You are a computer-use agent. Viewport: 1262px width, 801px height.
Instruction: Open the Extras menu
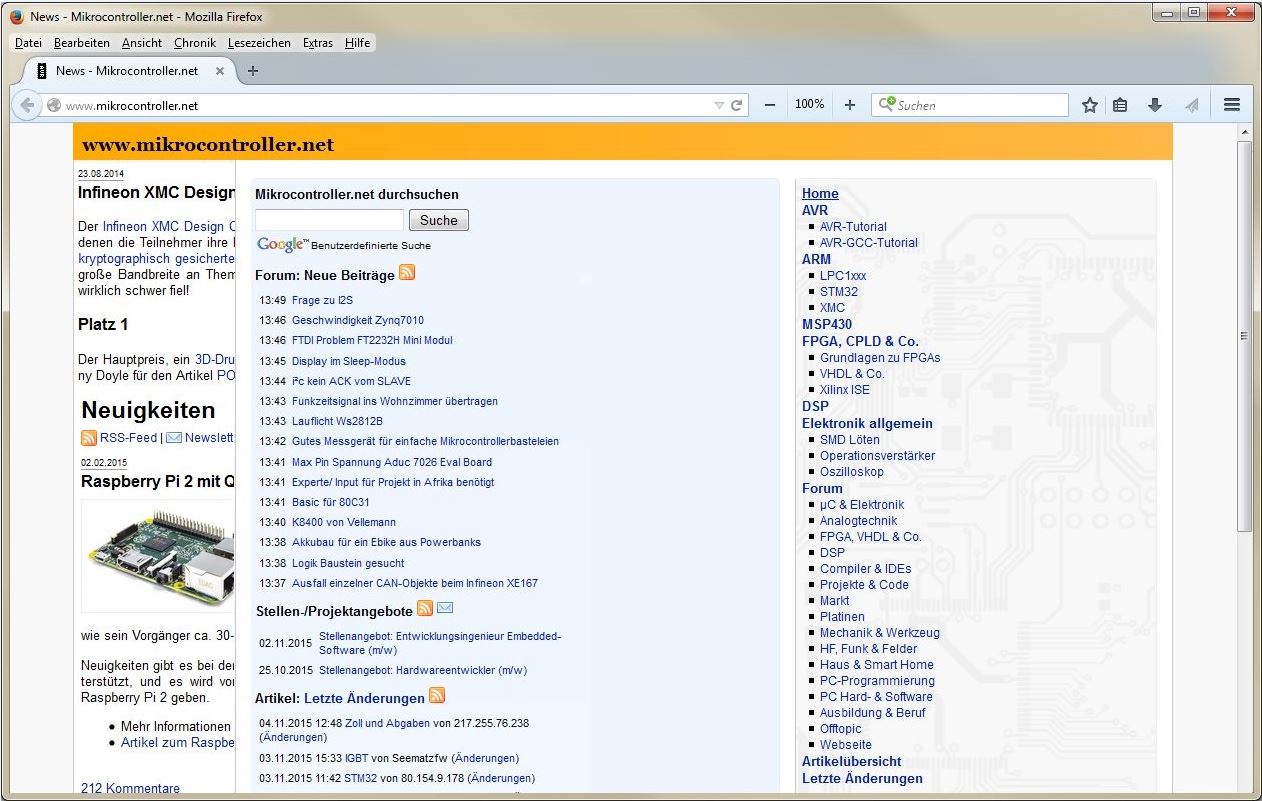318,43
